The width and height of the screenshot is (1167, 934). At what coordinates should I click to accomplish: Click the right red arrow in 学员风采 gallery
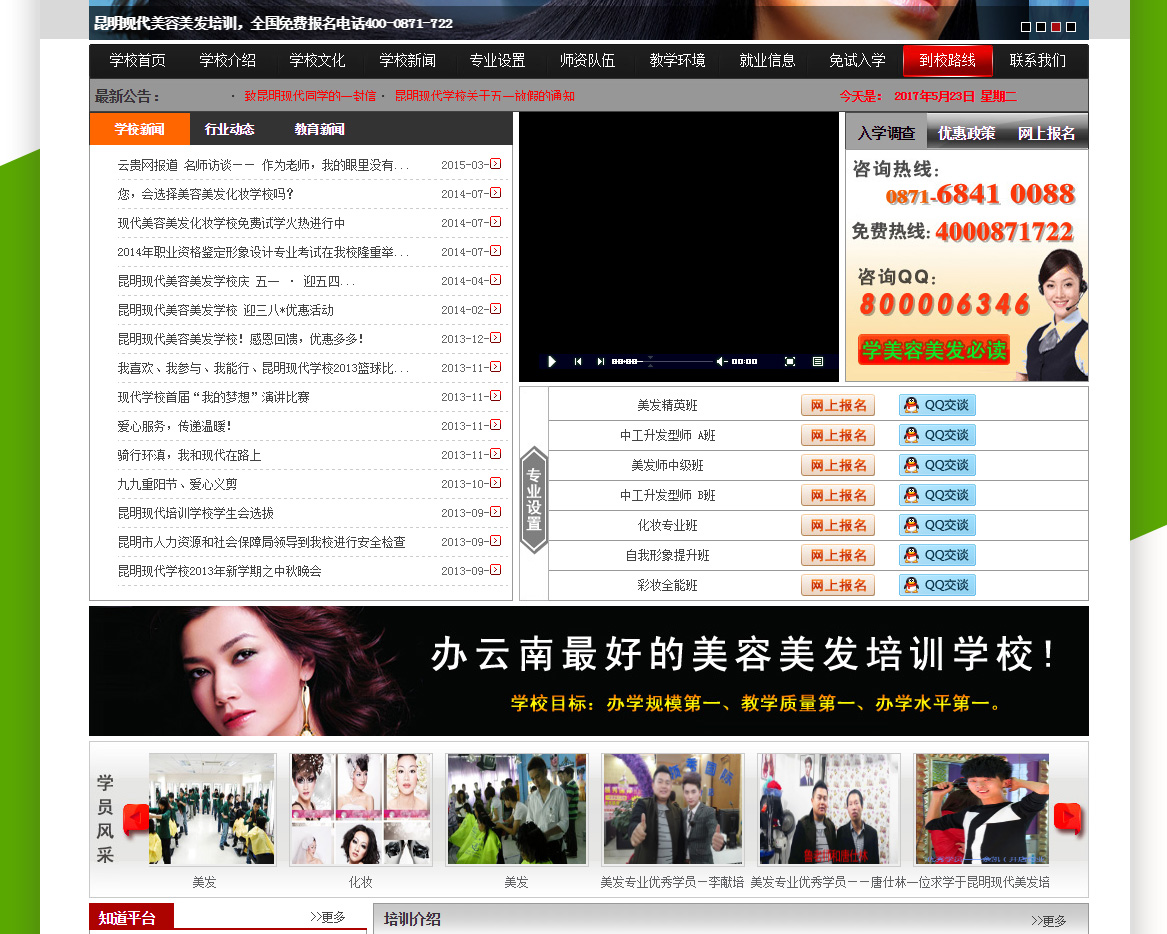(1067, 820)
